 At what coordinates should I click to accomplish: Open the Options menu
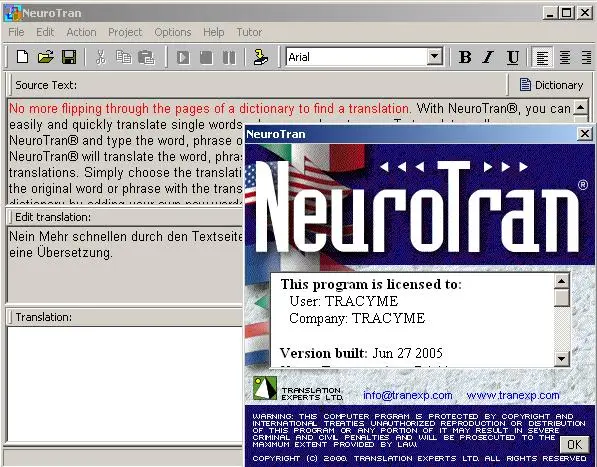172,32
